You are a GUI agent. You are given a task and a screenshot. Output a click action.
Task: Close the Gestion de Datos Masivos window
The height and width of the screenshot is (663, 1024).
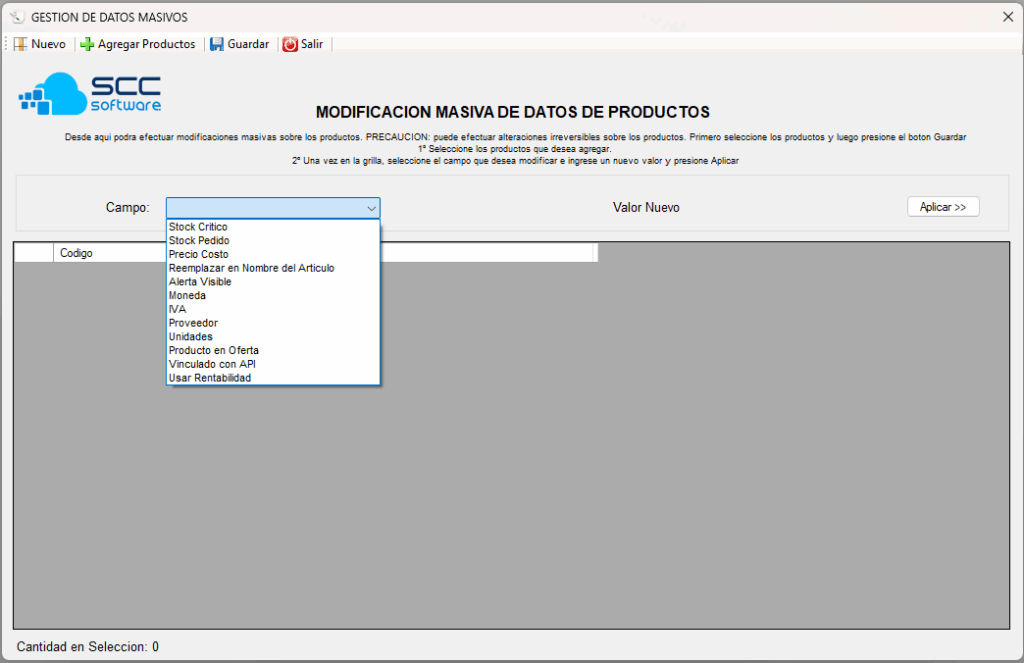[1007, 17]
